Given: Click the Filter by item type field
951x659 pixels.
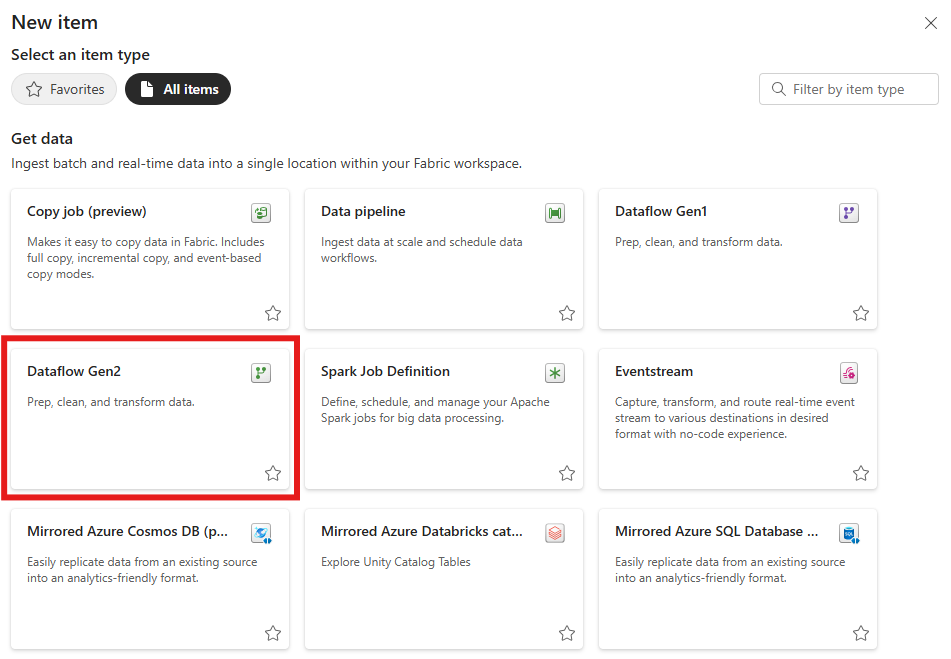Looking at the screenshot, I should tap(849, 89).
